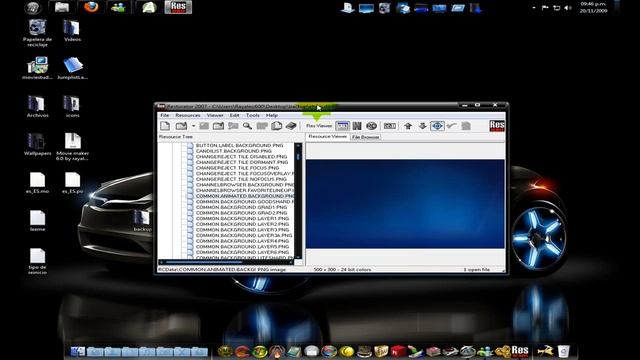Open the Movie maker 6.0 desktop file
The height and width of the screenshot is (360, 640).
point(72,146)
